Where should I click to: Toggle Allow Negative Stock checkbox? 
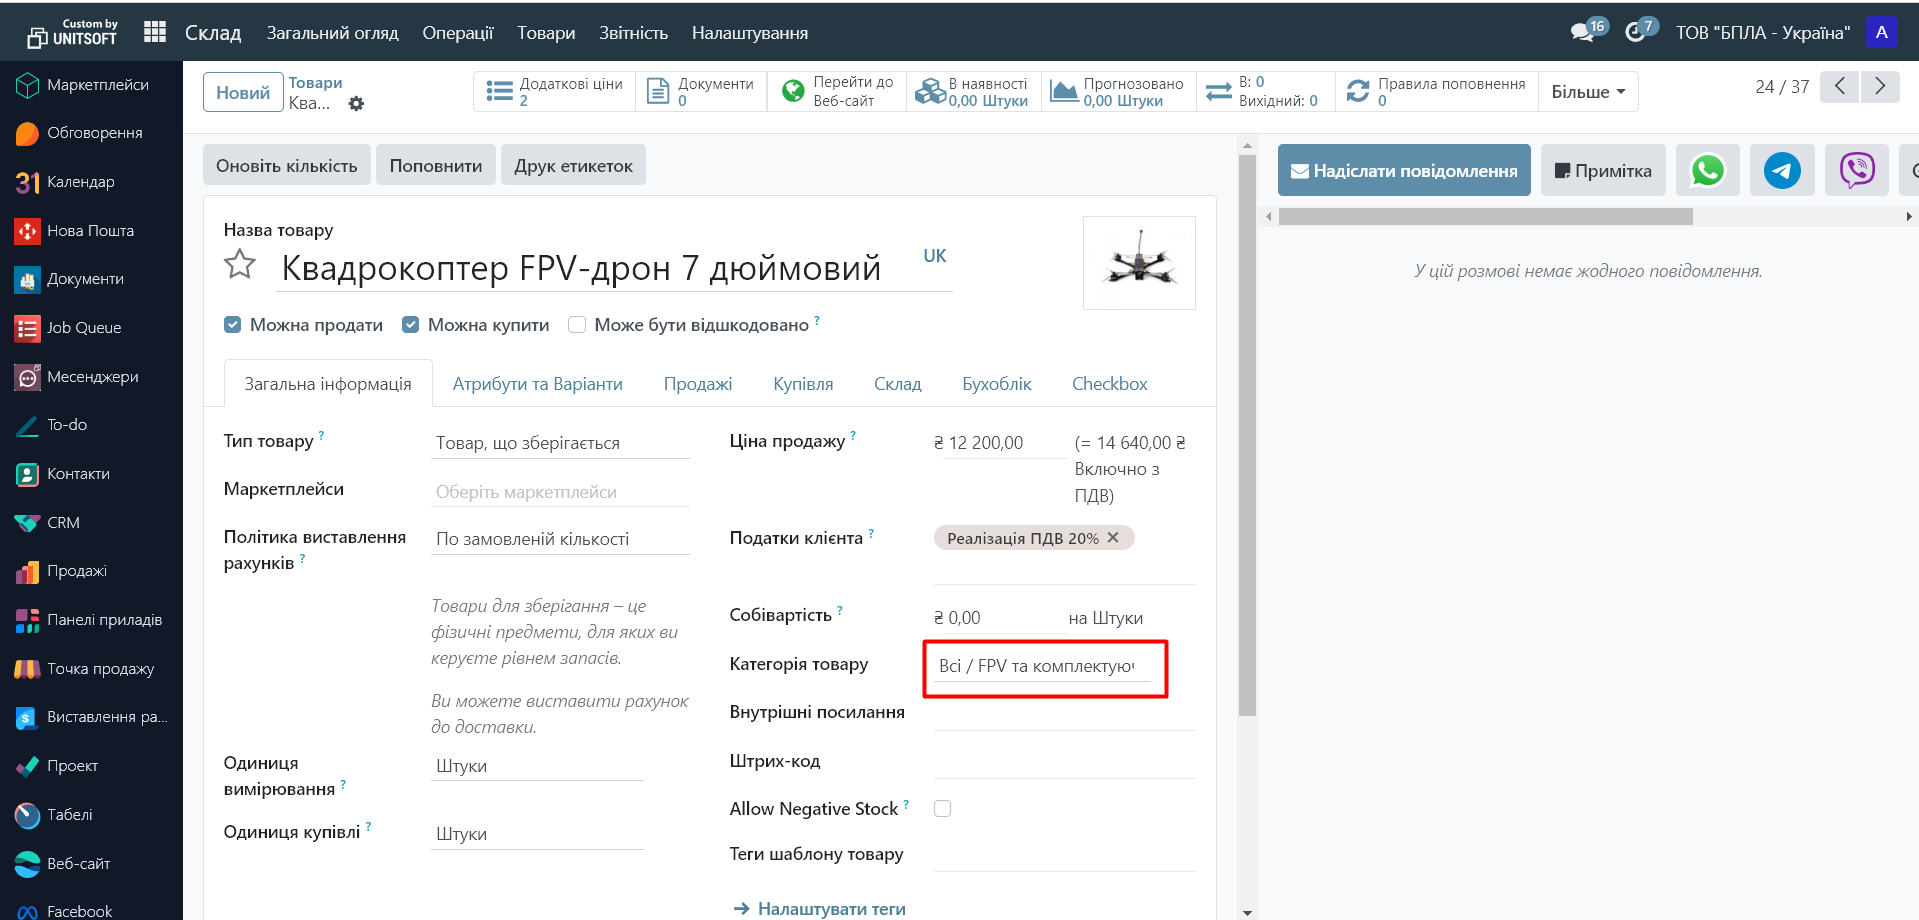[942, 809]
